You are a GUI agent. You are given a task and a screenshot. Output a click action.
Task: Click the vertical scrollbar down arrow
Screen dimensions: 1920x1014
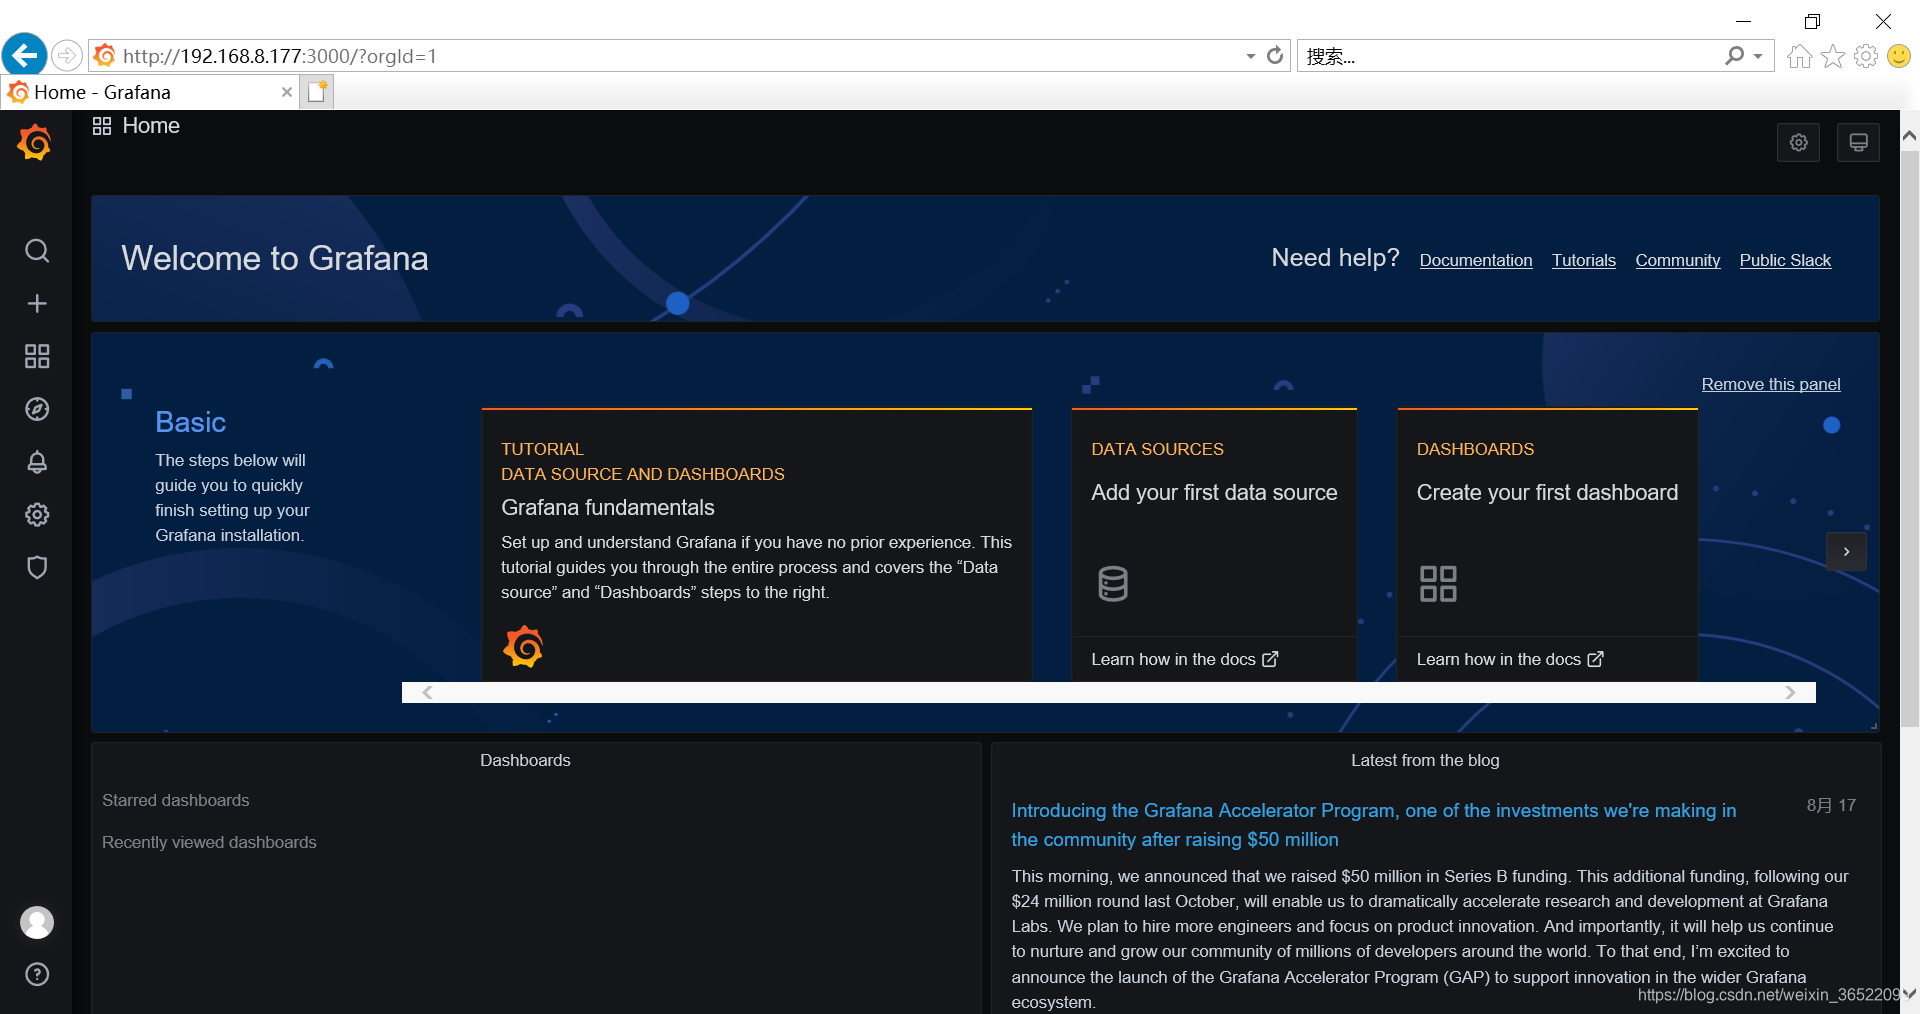(x=1909, y=995)
